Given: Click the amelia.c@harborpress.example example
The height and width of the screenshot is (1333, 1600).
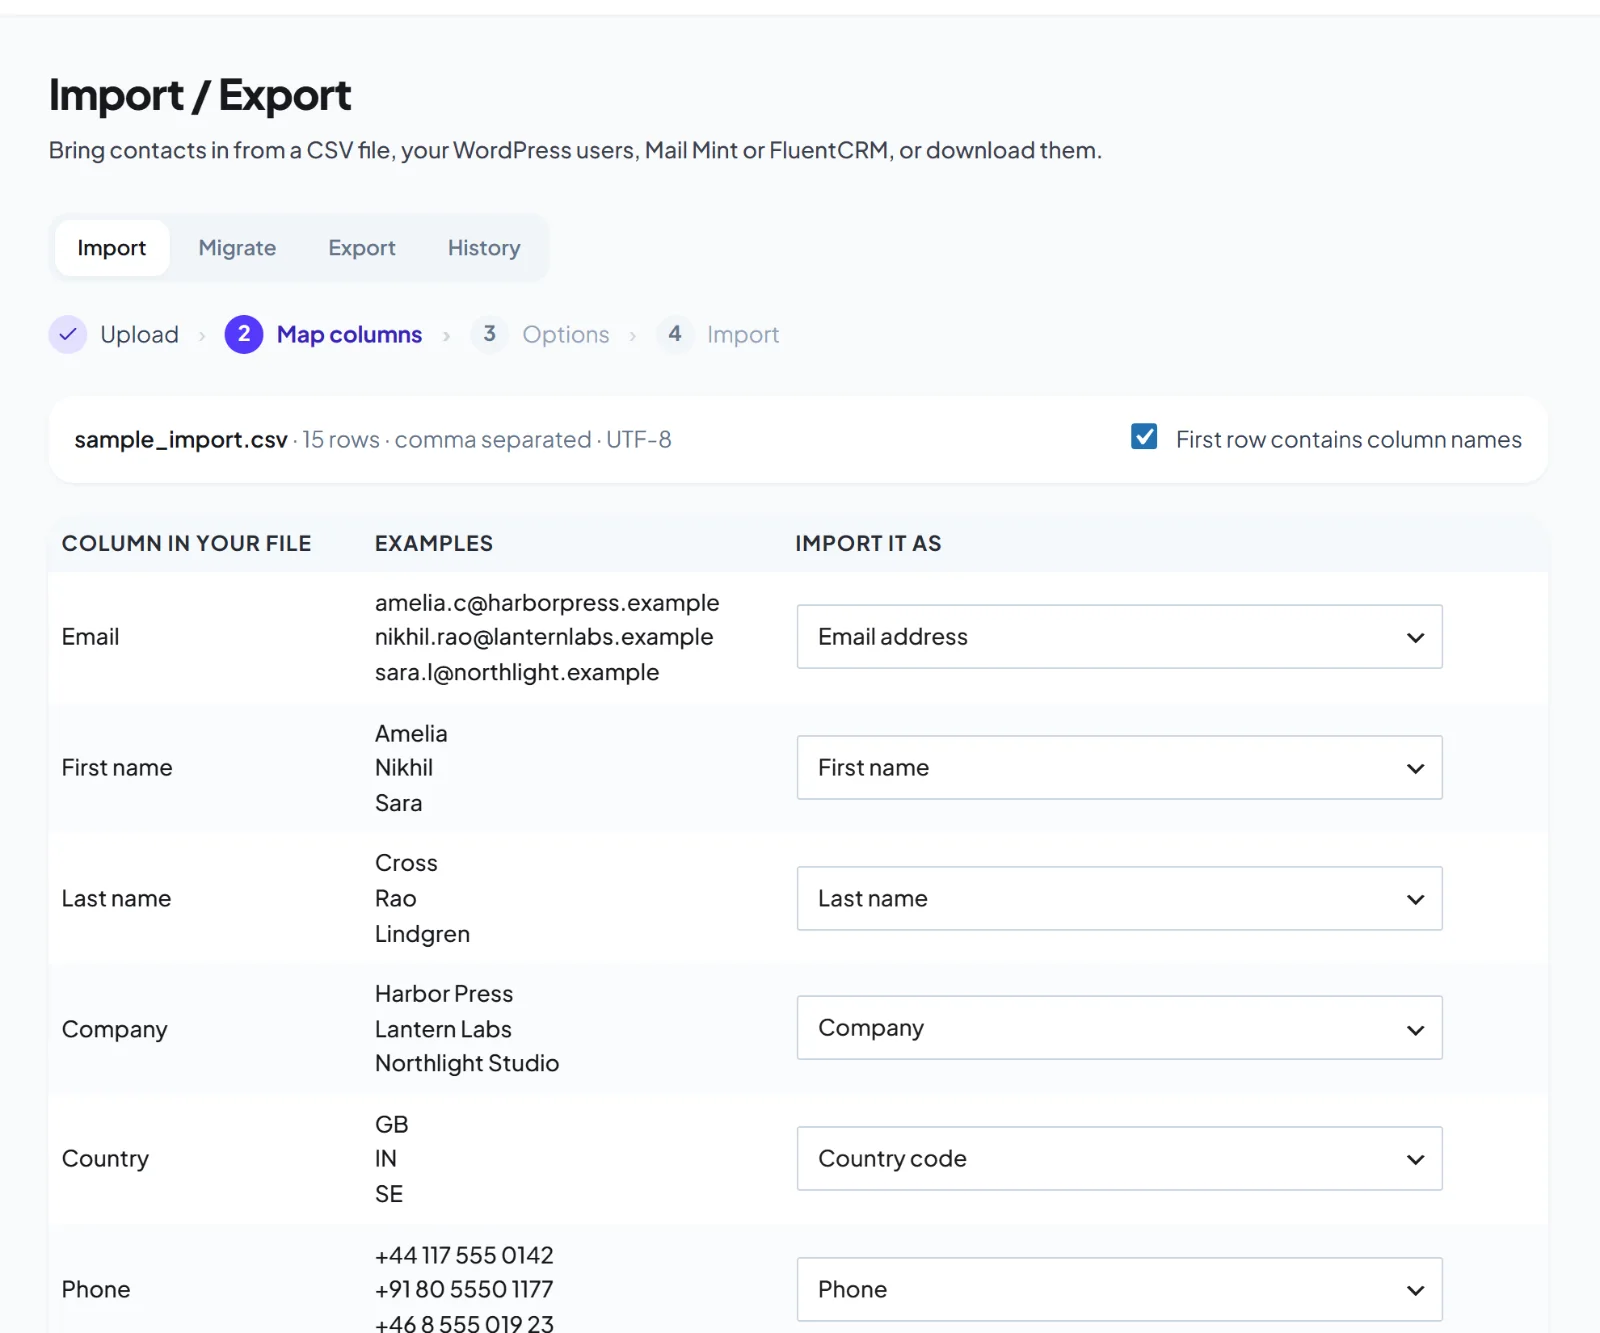Looking at the screenshot, I should click(547, 603).
